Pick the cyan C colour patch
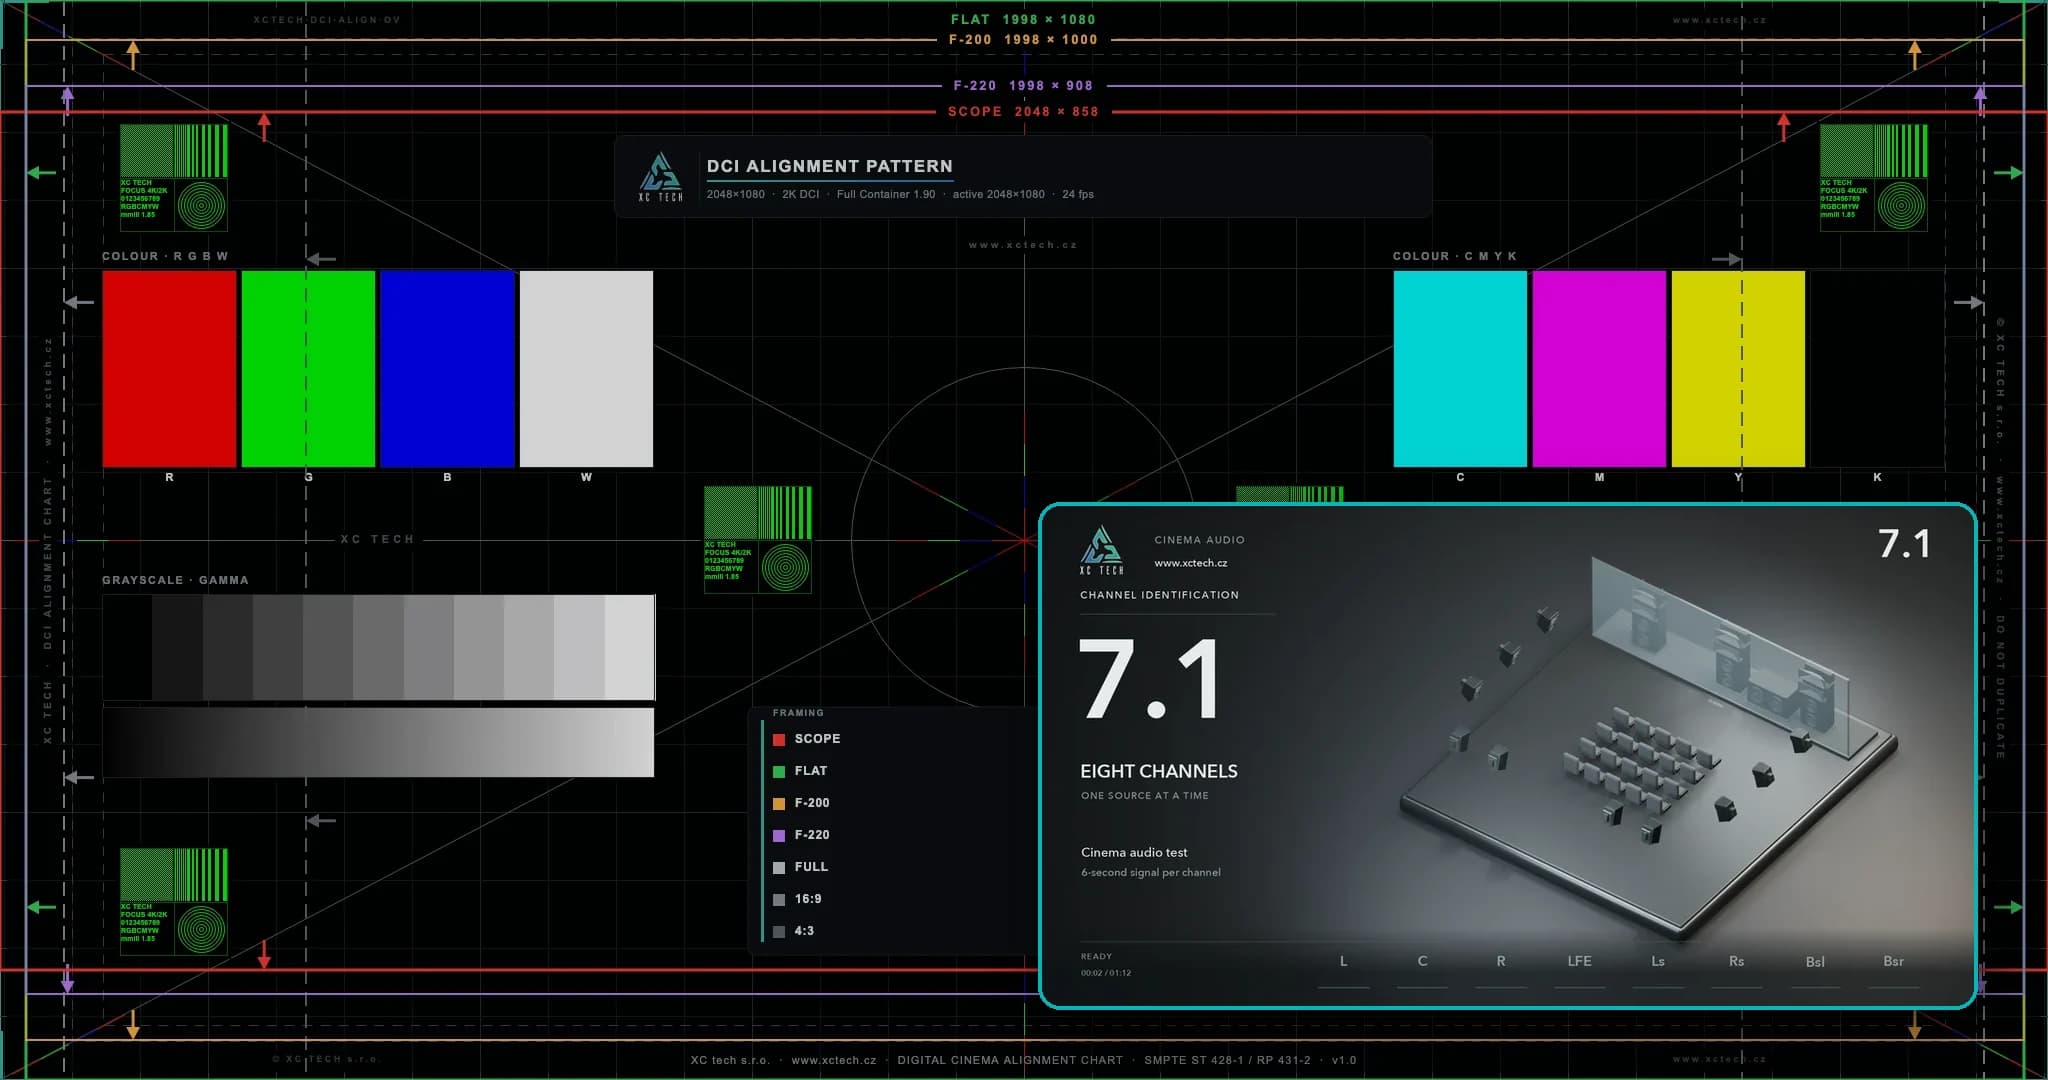The image size is (2048, 1080). pos(1460,368)
